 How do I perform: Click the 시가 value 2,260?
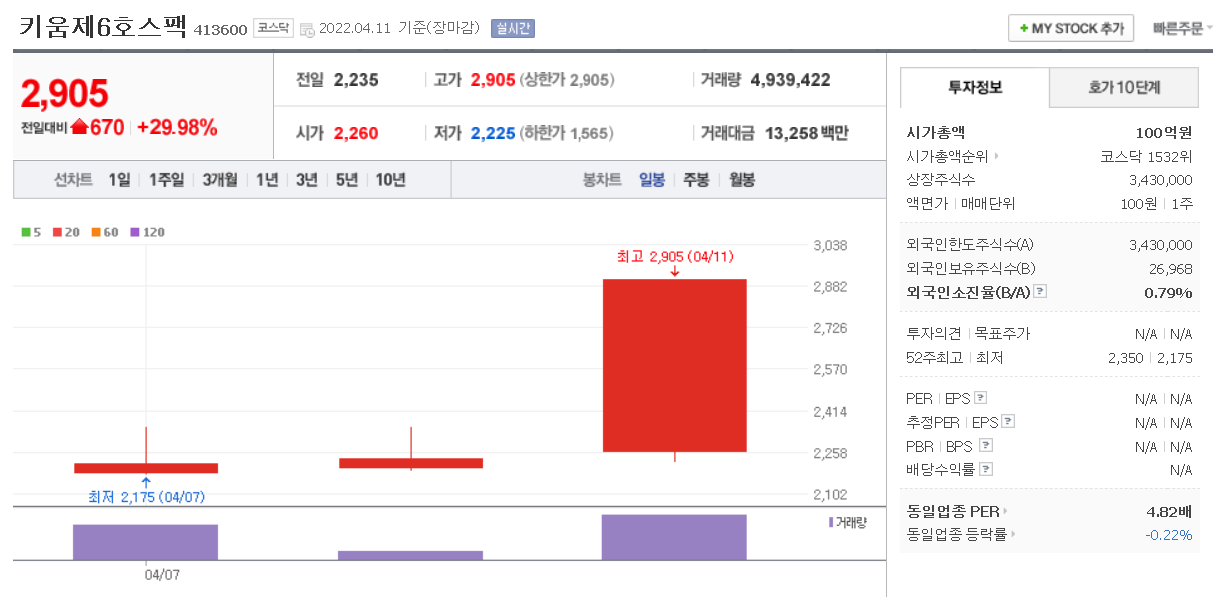coord(356,132)
